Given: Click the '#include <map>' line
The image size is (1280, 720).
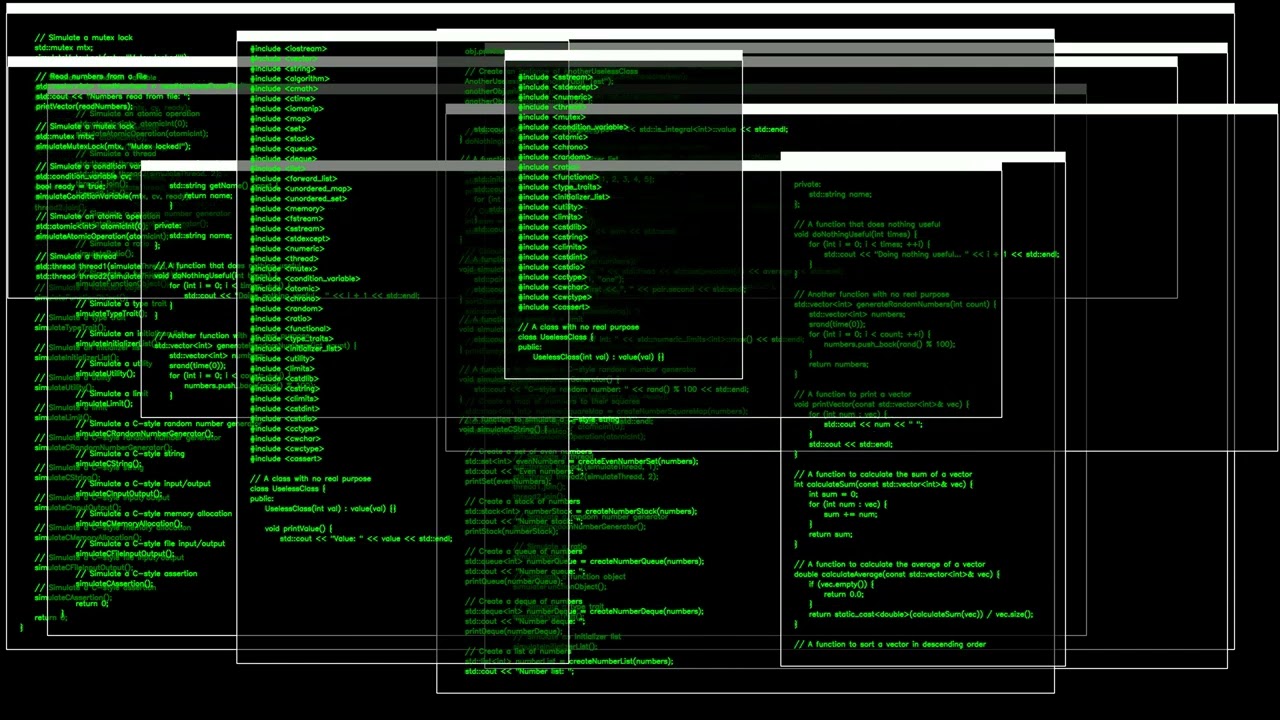Looking at the screenshot, I should coord(281,118).
